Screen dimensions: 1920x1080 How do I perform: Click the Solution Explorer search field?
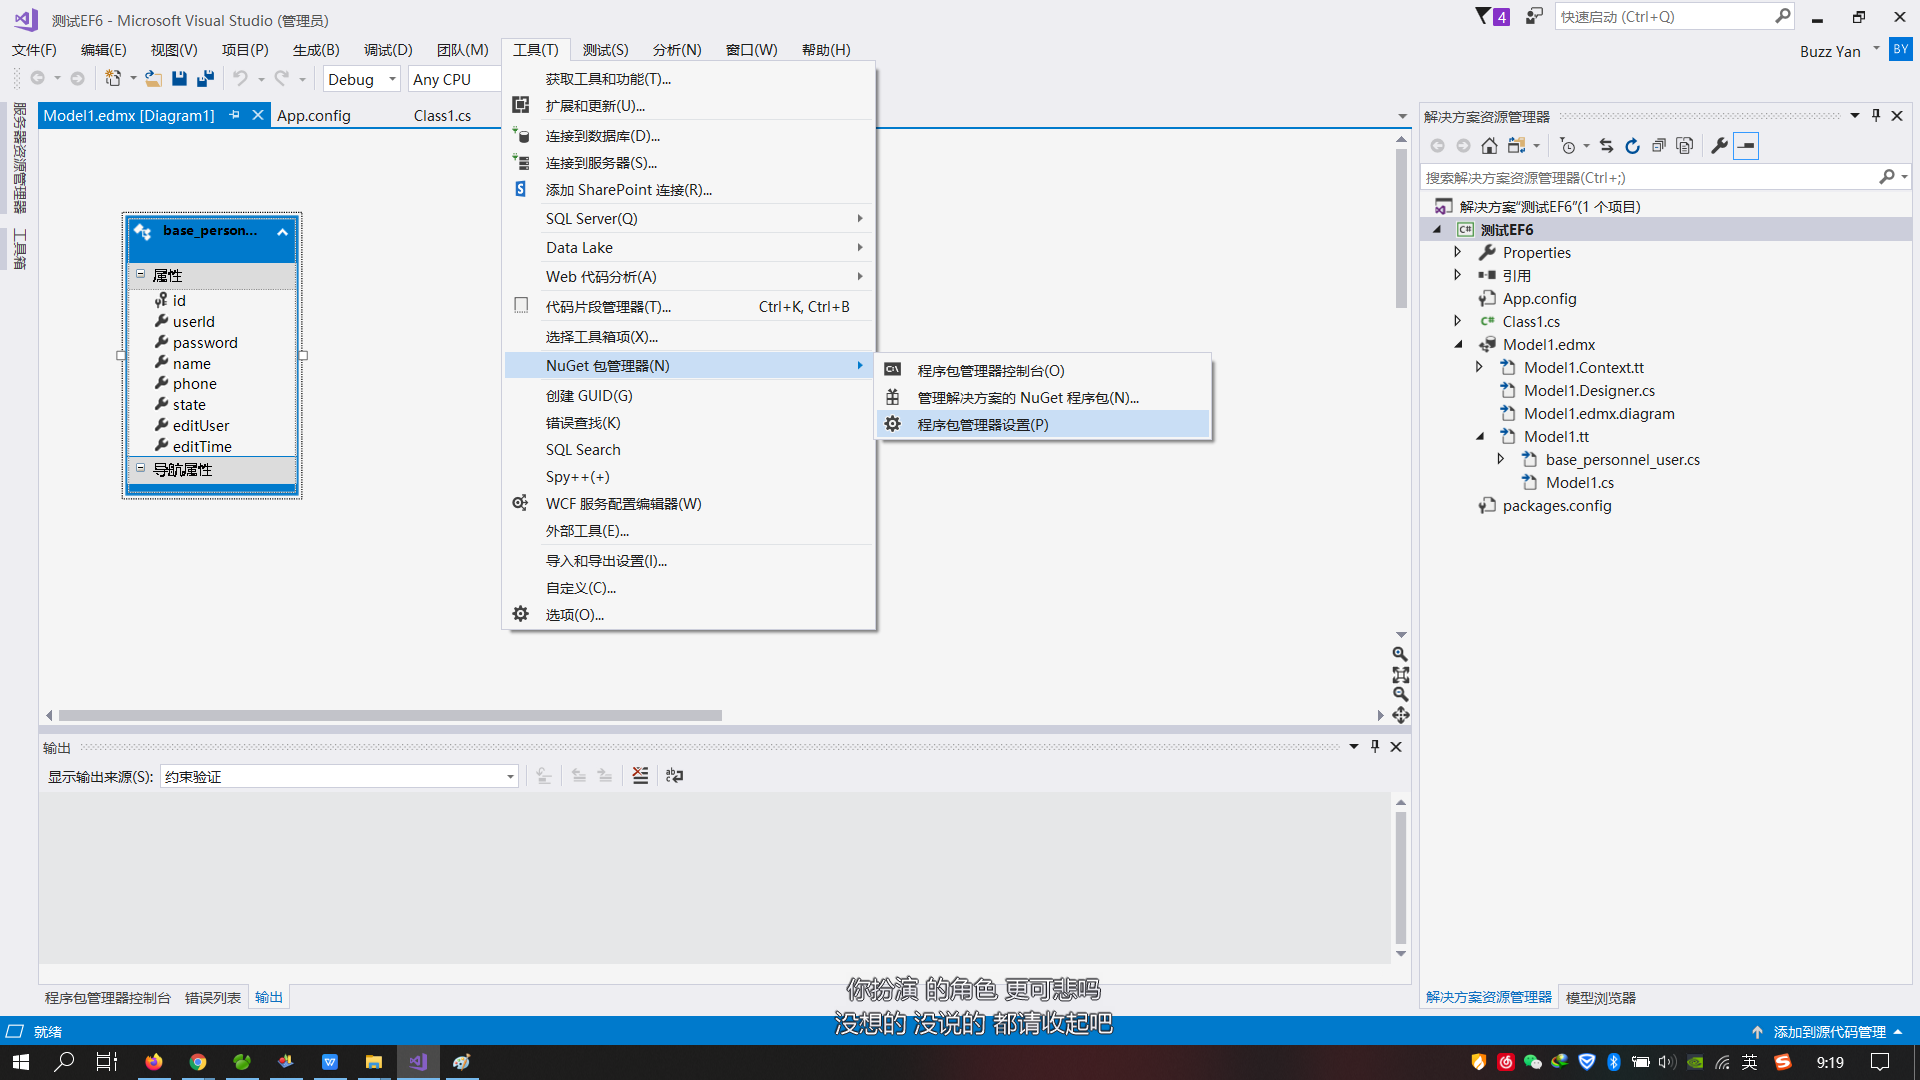point(1650,178)
